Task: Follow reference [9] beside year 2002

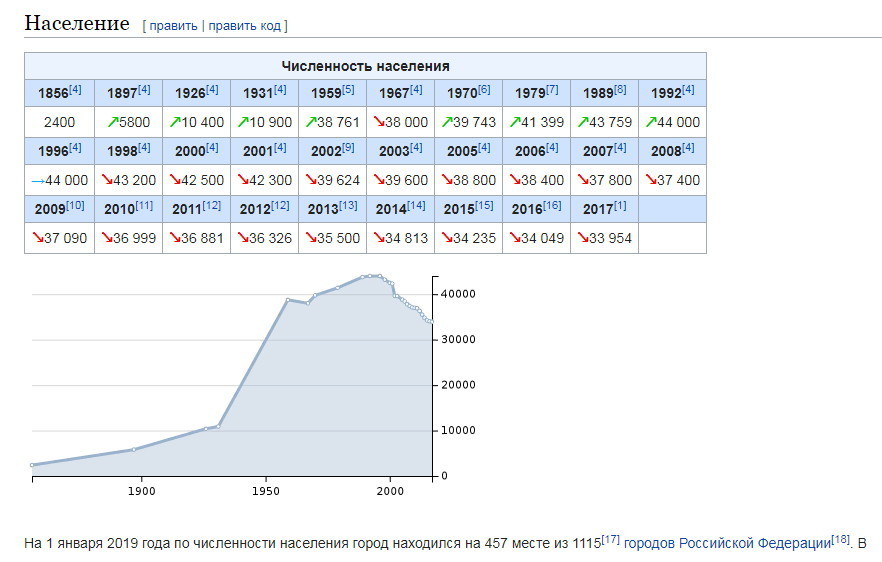Action: click(x=348, y=148)
